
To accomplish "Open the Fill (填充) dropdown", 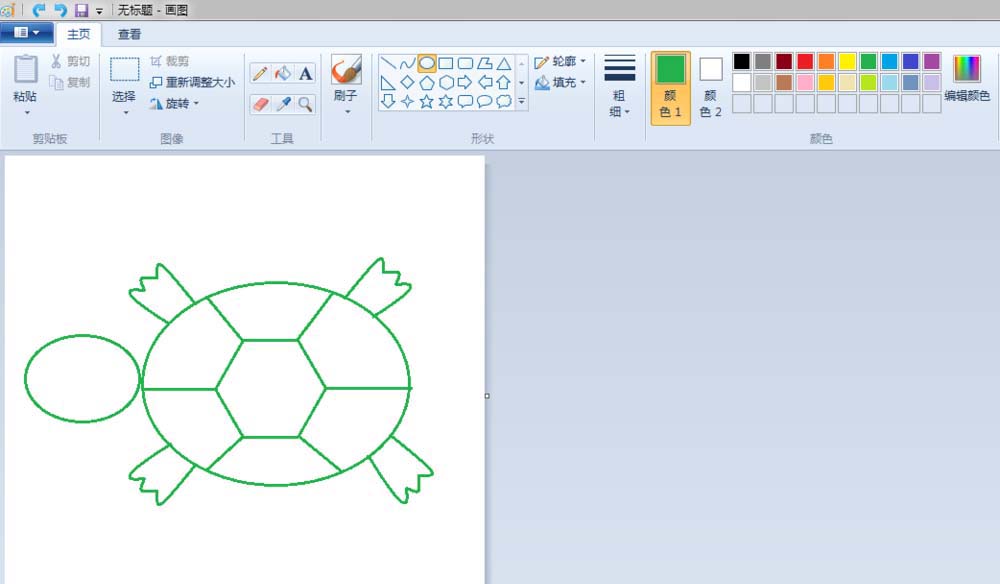I will point(560,82).
